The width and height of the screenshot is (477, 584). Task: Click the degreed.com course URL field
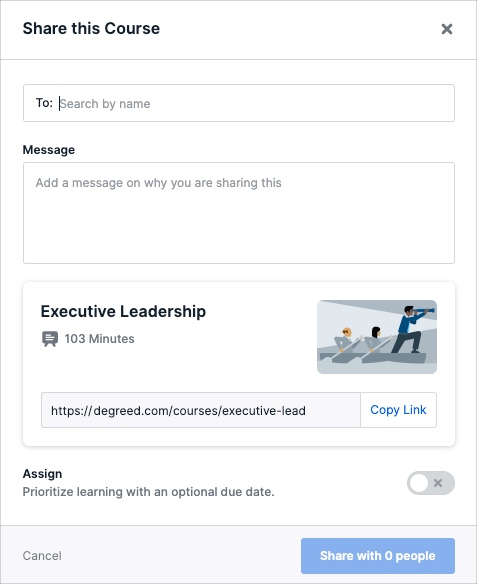pyautogui.click(x=201, y=410)
